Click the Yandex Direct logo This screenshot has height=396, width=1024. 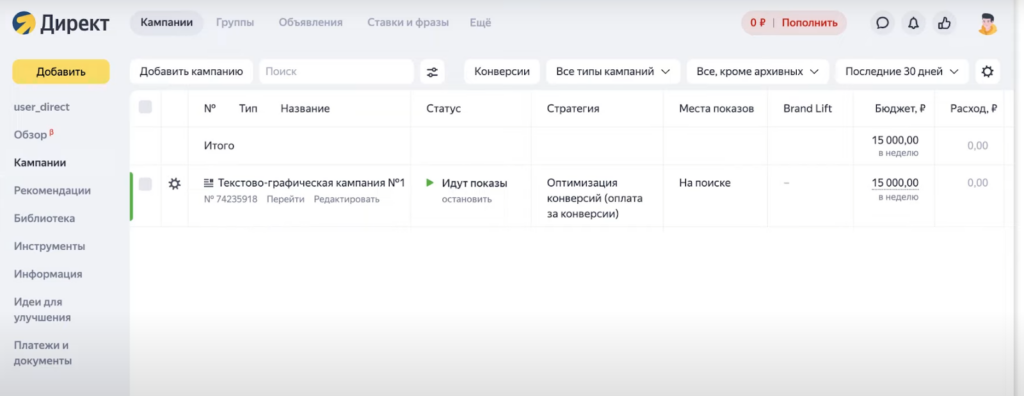pos(60,24)
